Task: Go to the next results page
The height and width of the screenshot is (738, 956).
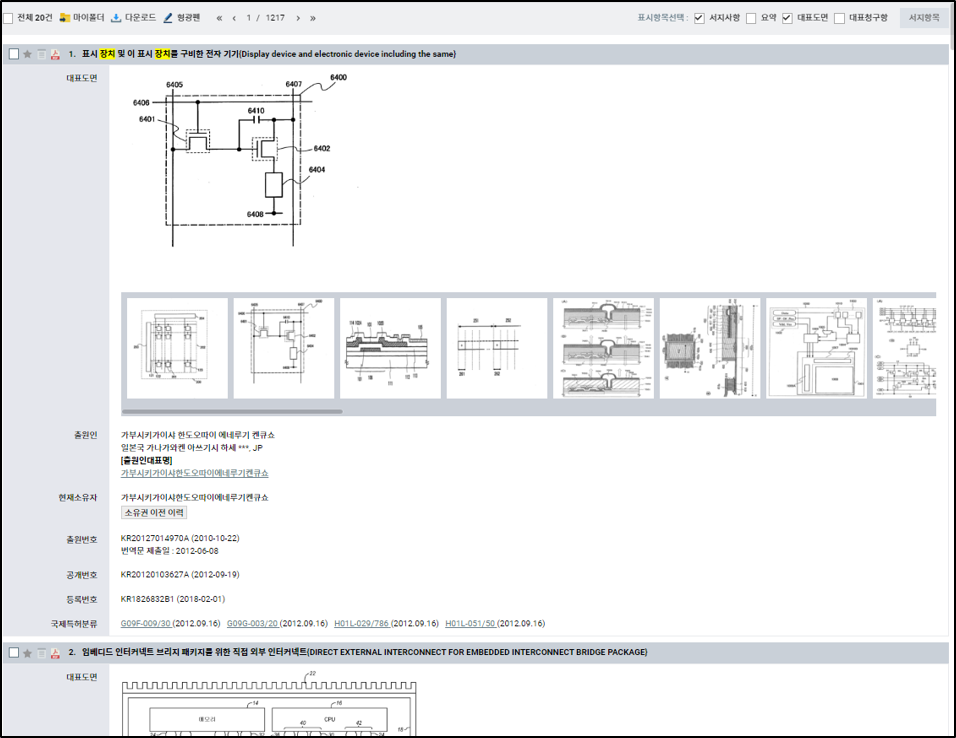Action: [x=297, y=18]
